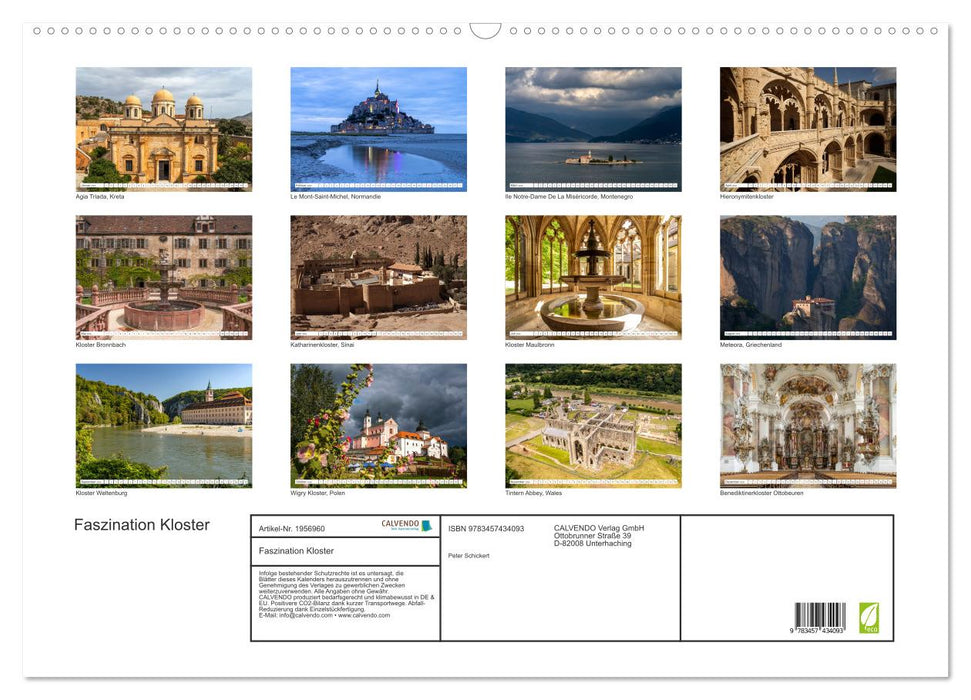Screen dimensions: 971x700
Task: Click the Meteora, Griechenland photo
Action: coord(807,277)
